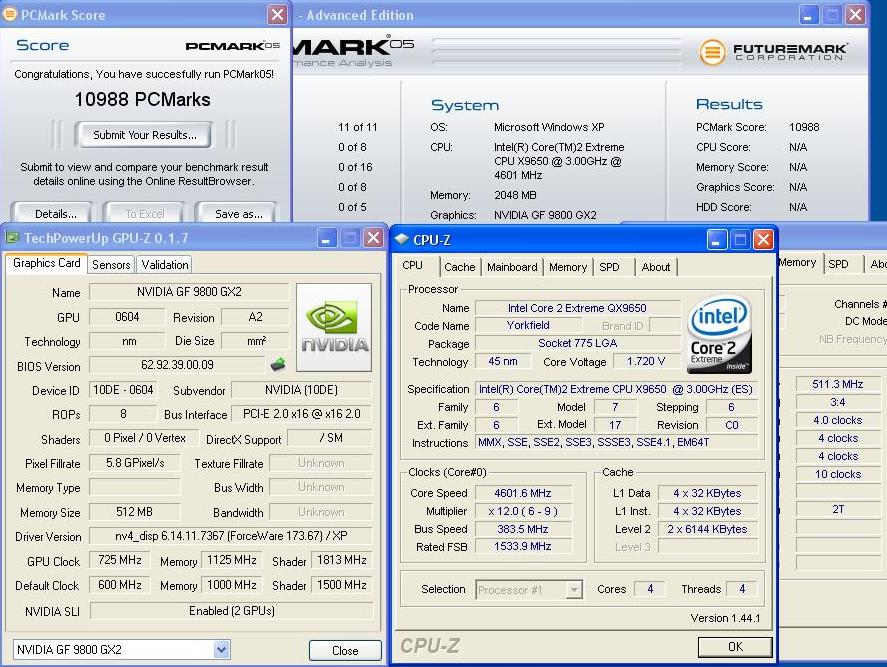Click the Package value Socket 775 LGA

(x=578, y=343)
